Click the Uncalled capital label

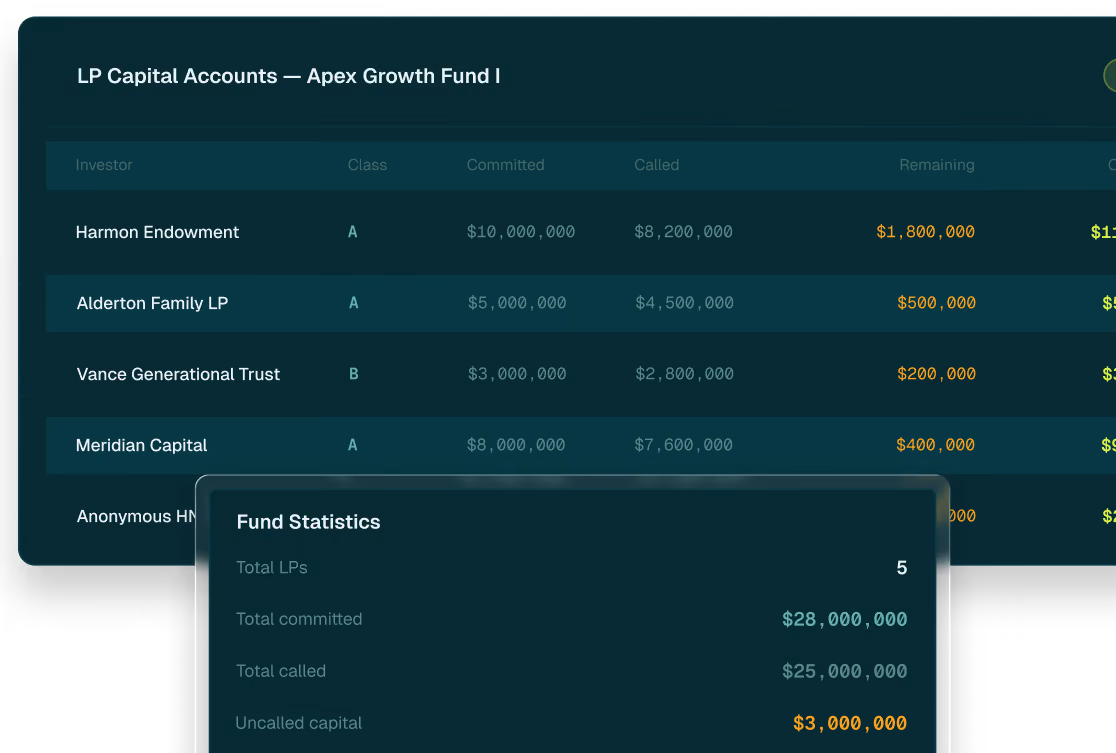point(299,723)
